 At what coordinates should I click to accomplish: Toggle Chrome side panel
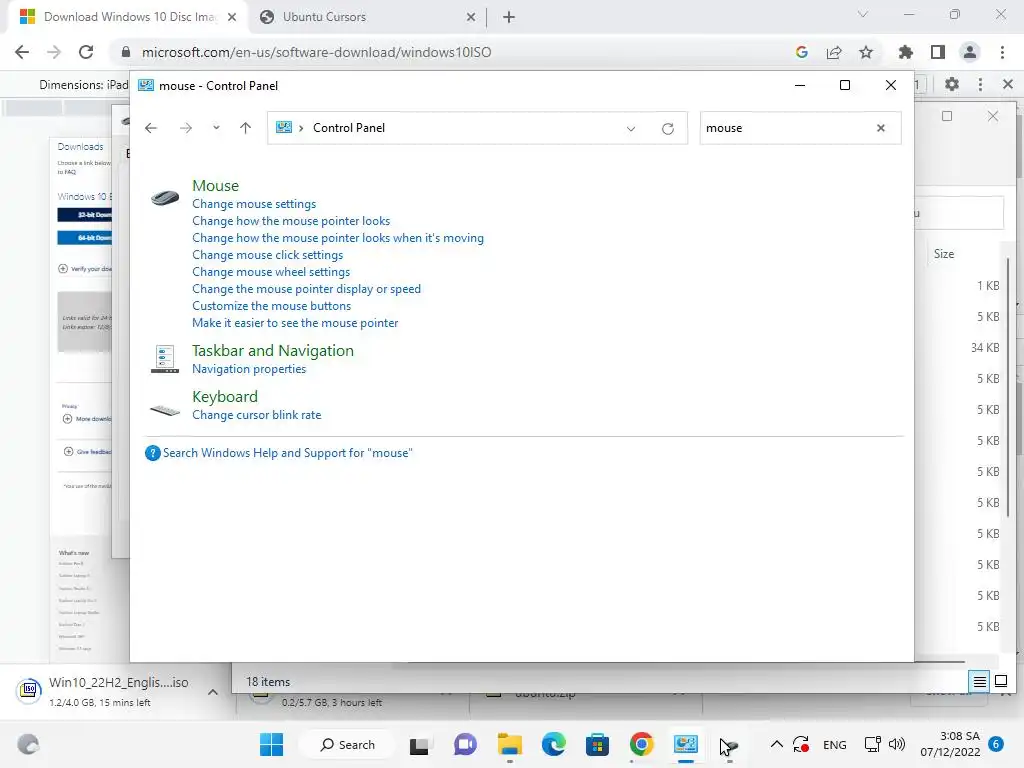click(938, 52)
